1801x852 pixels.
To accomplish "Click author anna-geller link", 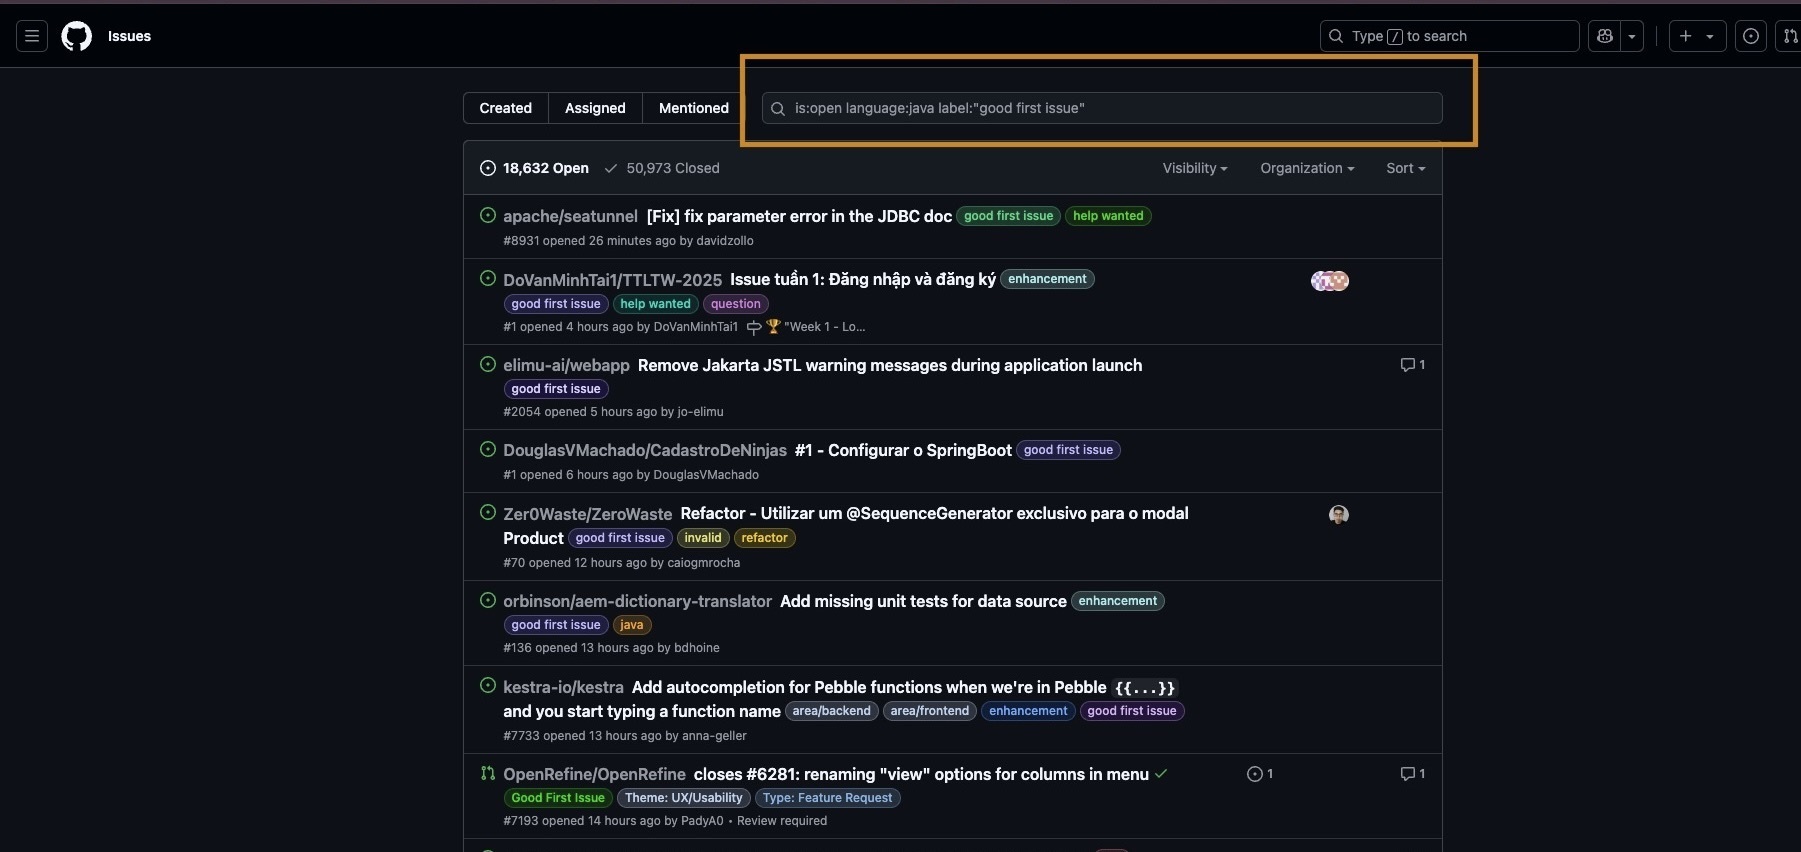I will tap(714, 736).
